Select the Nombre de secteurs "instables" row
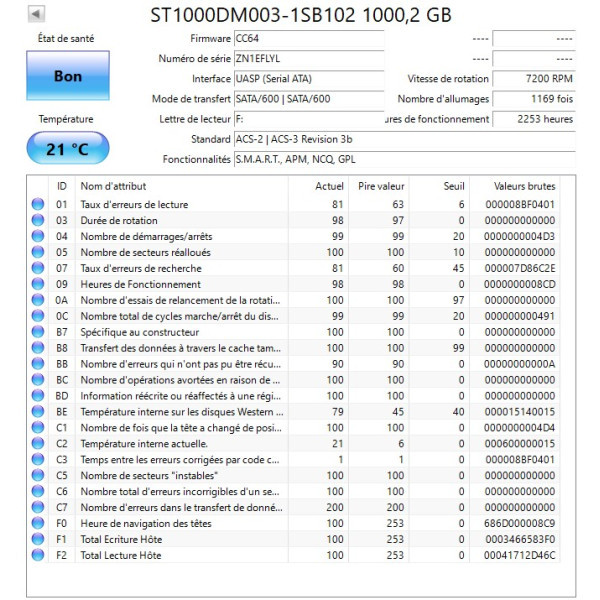The width and height of the screenshot is (600, 600). coord(293,475)
